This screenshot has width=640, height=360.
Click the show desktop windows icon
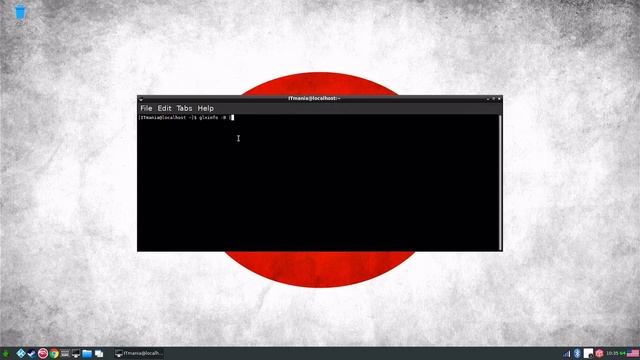pyautogui.click(x=99, y=353)
